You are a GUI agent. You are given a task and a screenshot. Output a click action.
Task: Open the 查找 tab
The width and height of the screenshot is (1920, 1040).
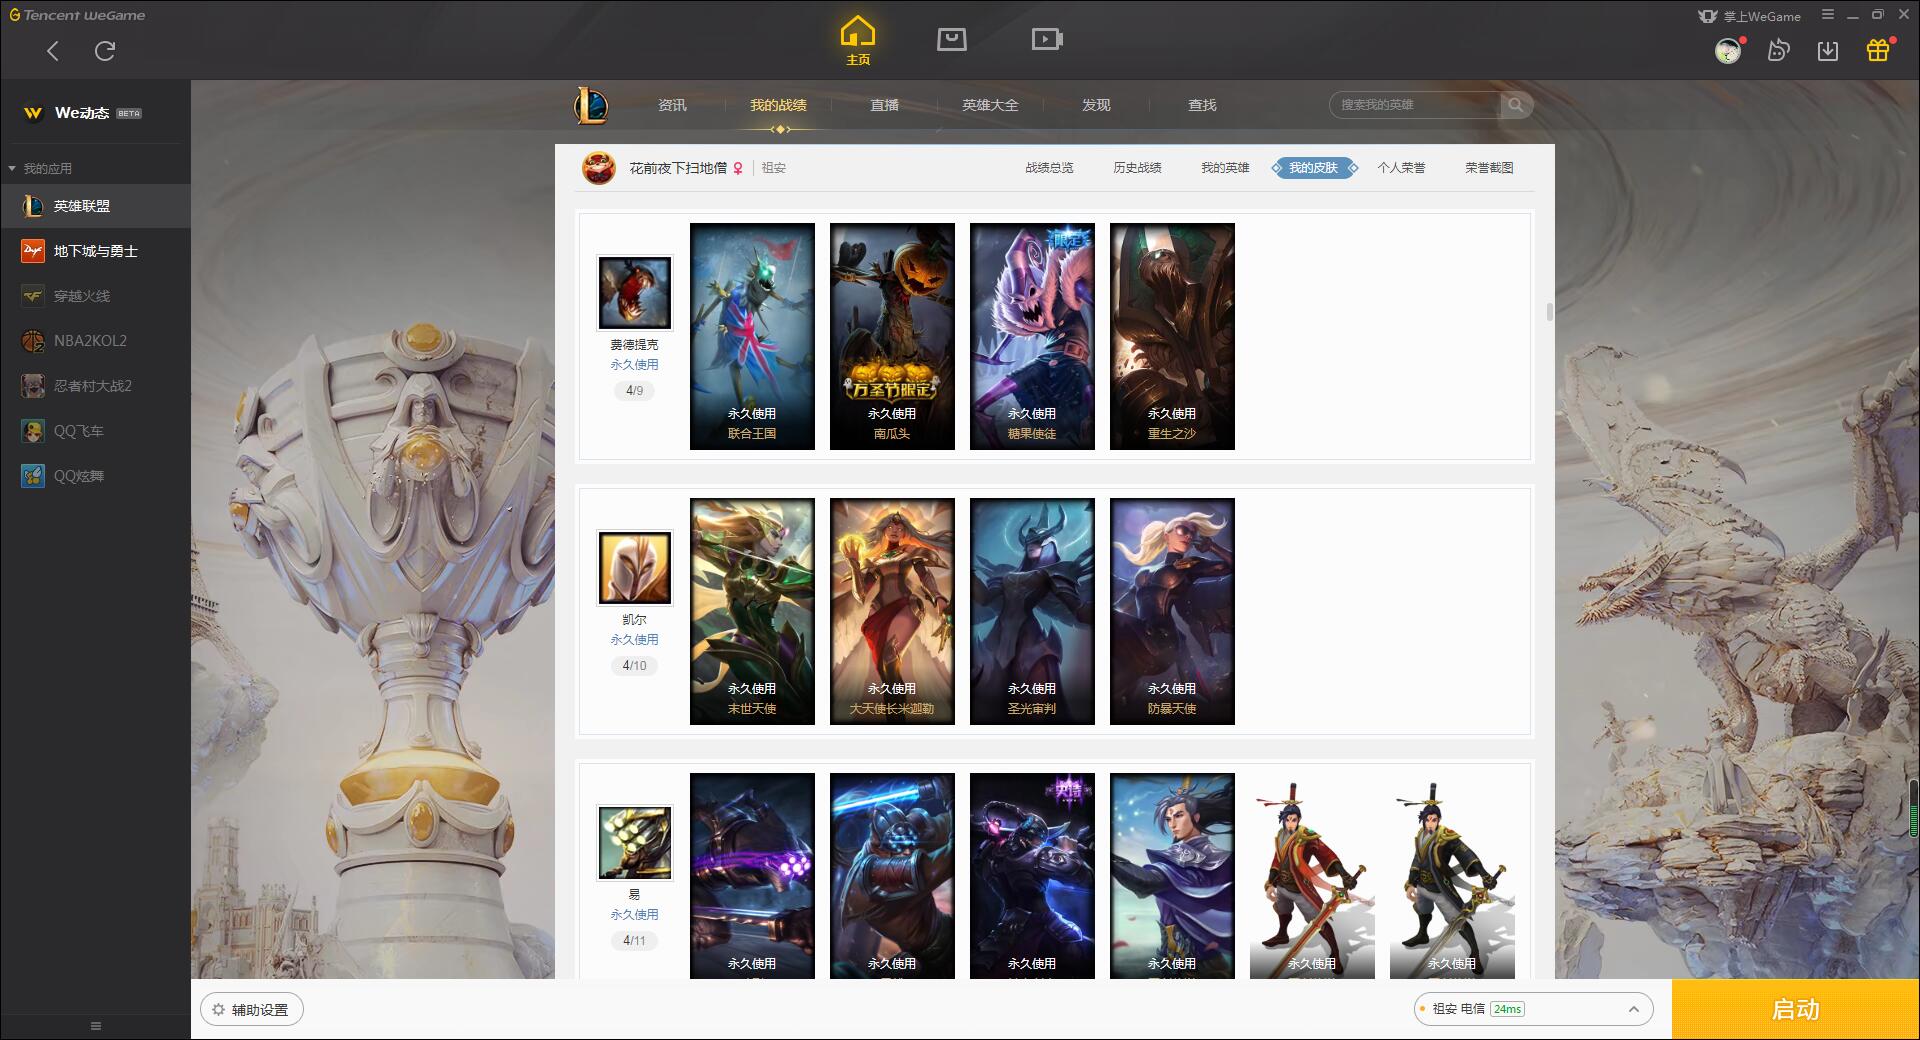[1202, 105]
